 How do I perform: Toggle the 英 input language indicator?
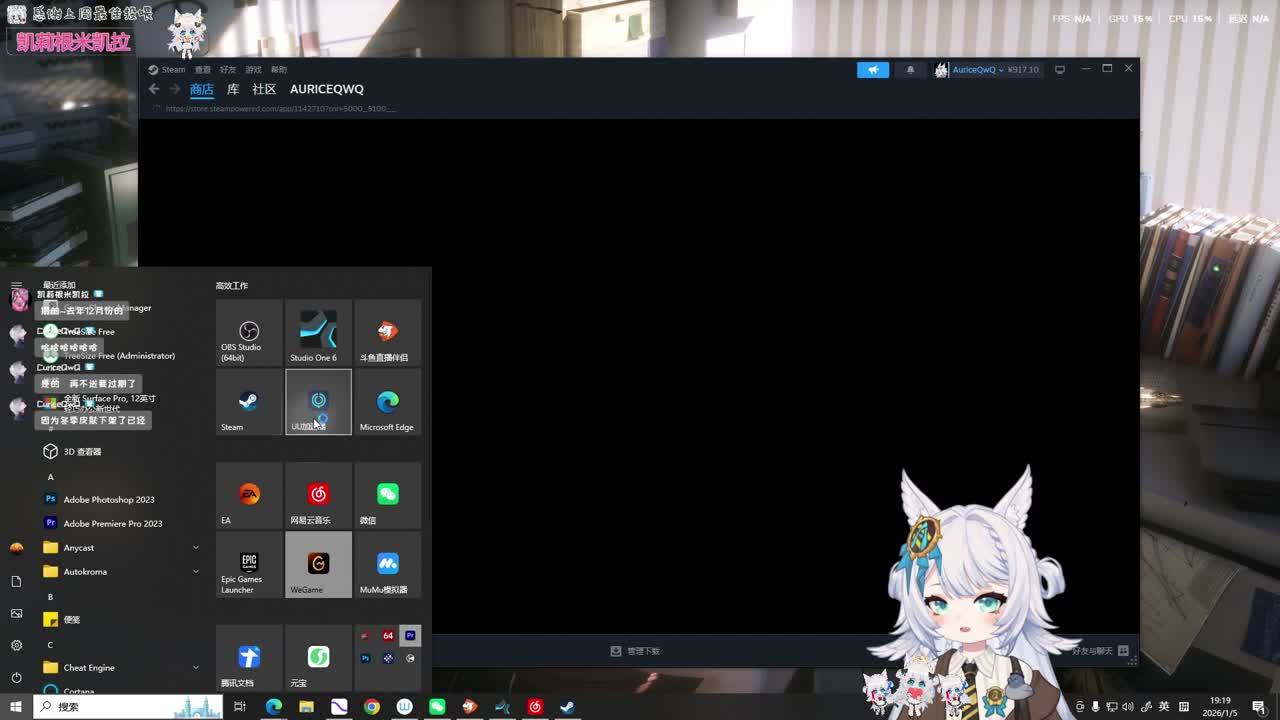1164,707
